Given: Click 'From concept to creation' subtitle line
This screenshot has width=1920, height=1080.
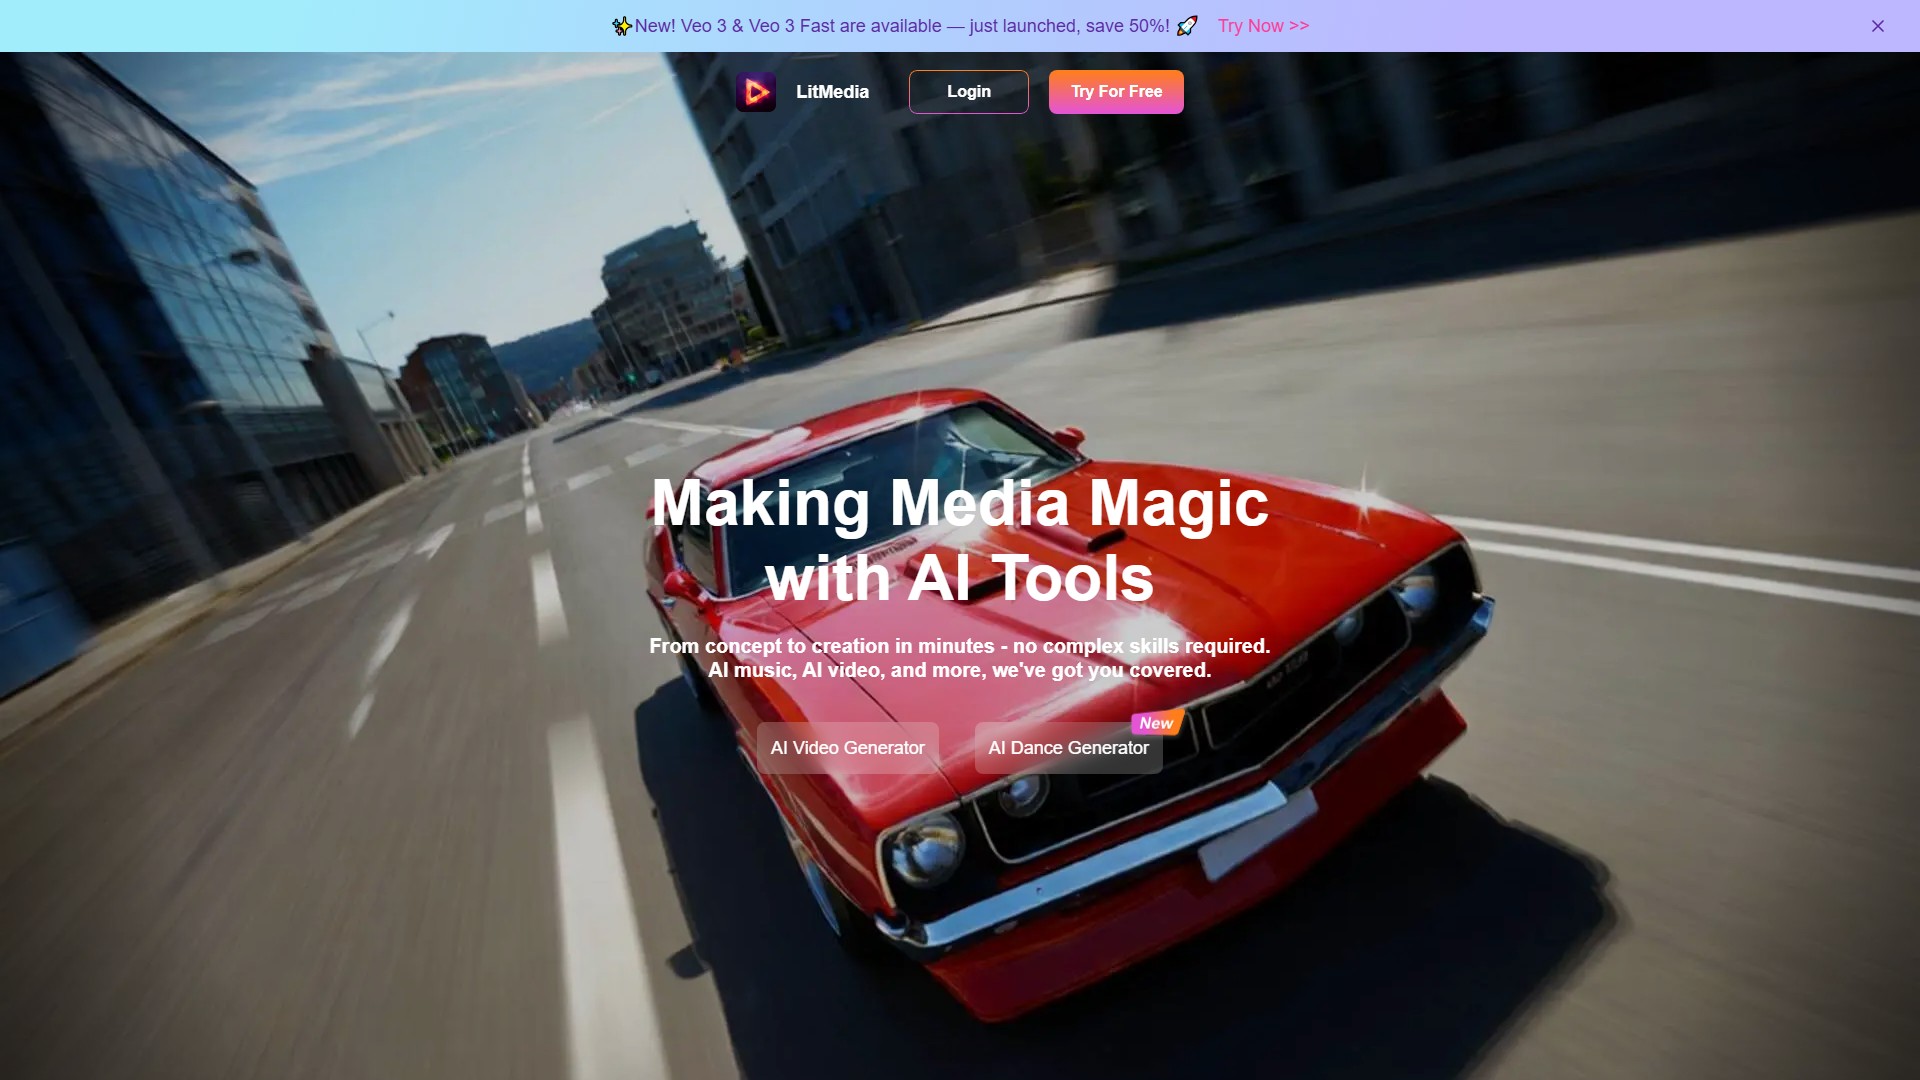Looking at the screenshot, I should (959, 646).
